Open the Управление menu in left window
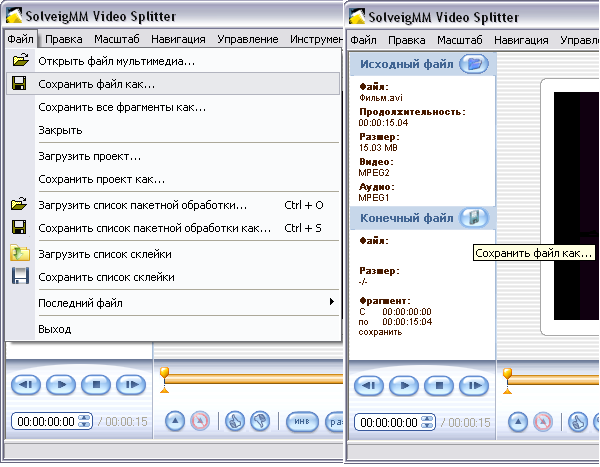 (x=248, y=39)
